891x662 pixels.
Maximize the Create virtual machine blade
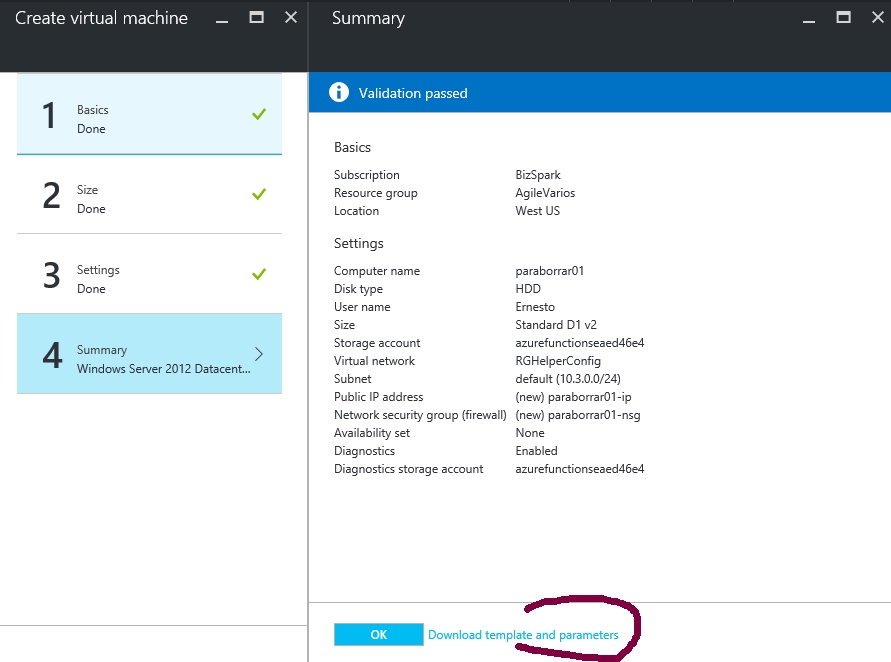(x=256, y=18)
